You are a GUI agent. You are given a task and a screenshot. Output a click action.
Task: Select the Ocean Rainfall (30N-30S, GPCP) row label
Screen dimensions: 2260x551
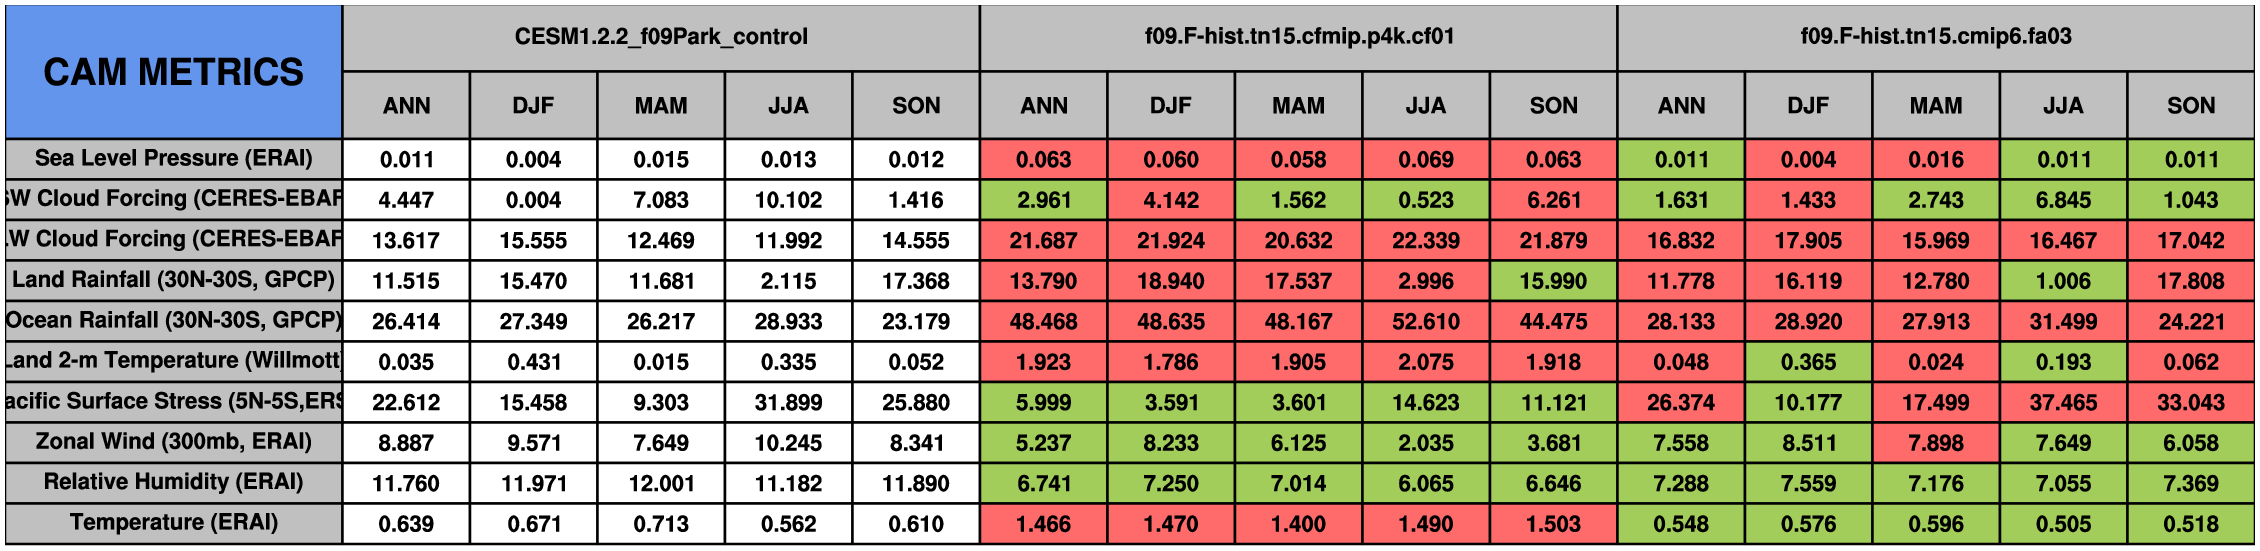point(173,321)
